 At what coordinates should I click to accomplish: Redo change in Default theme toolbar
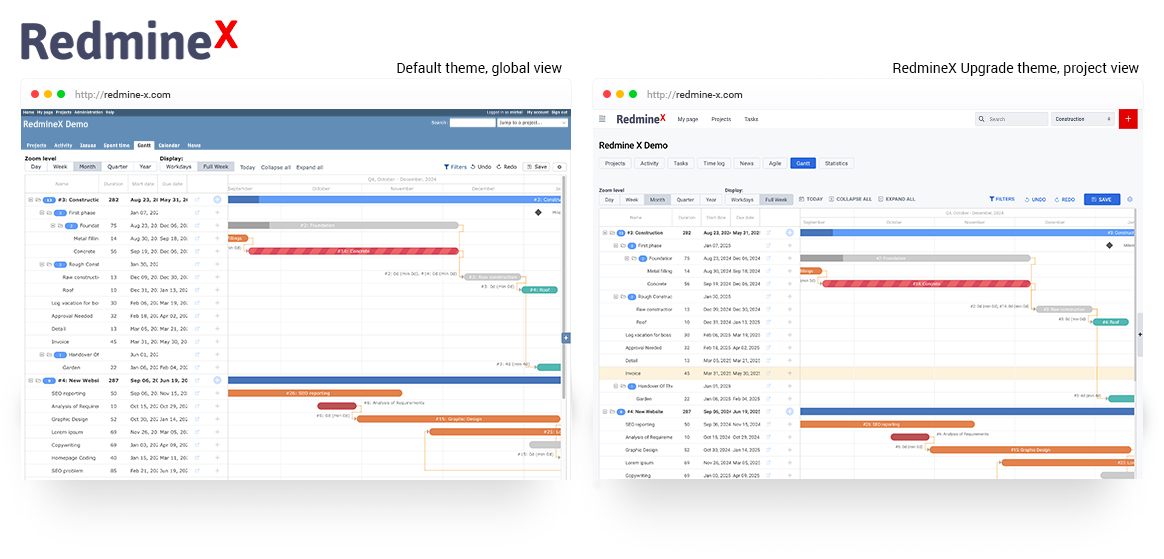point(506,167)
